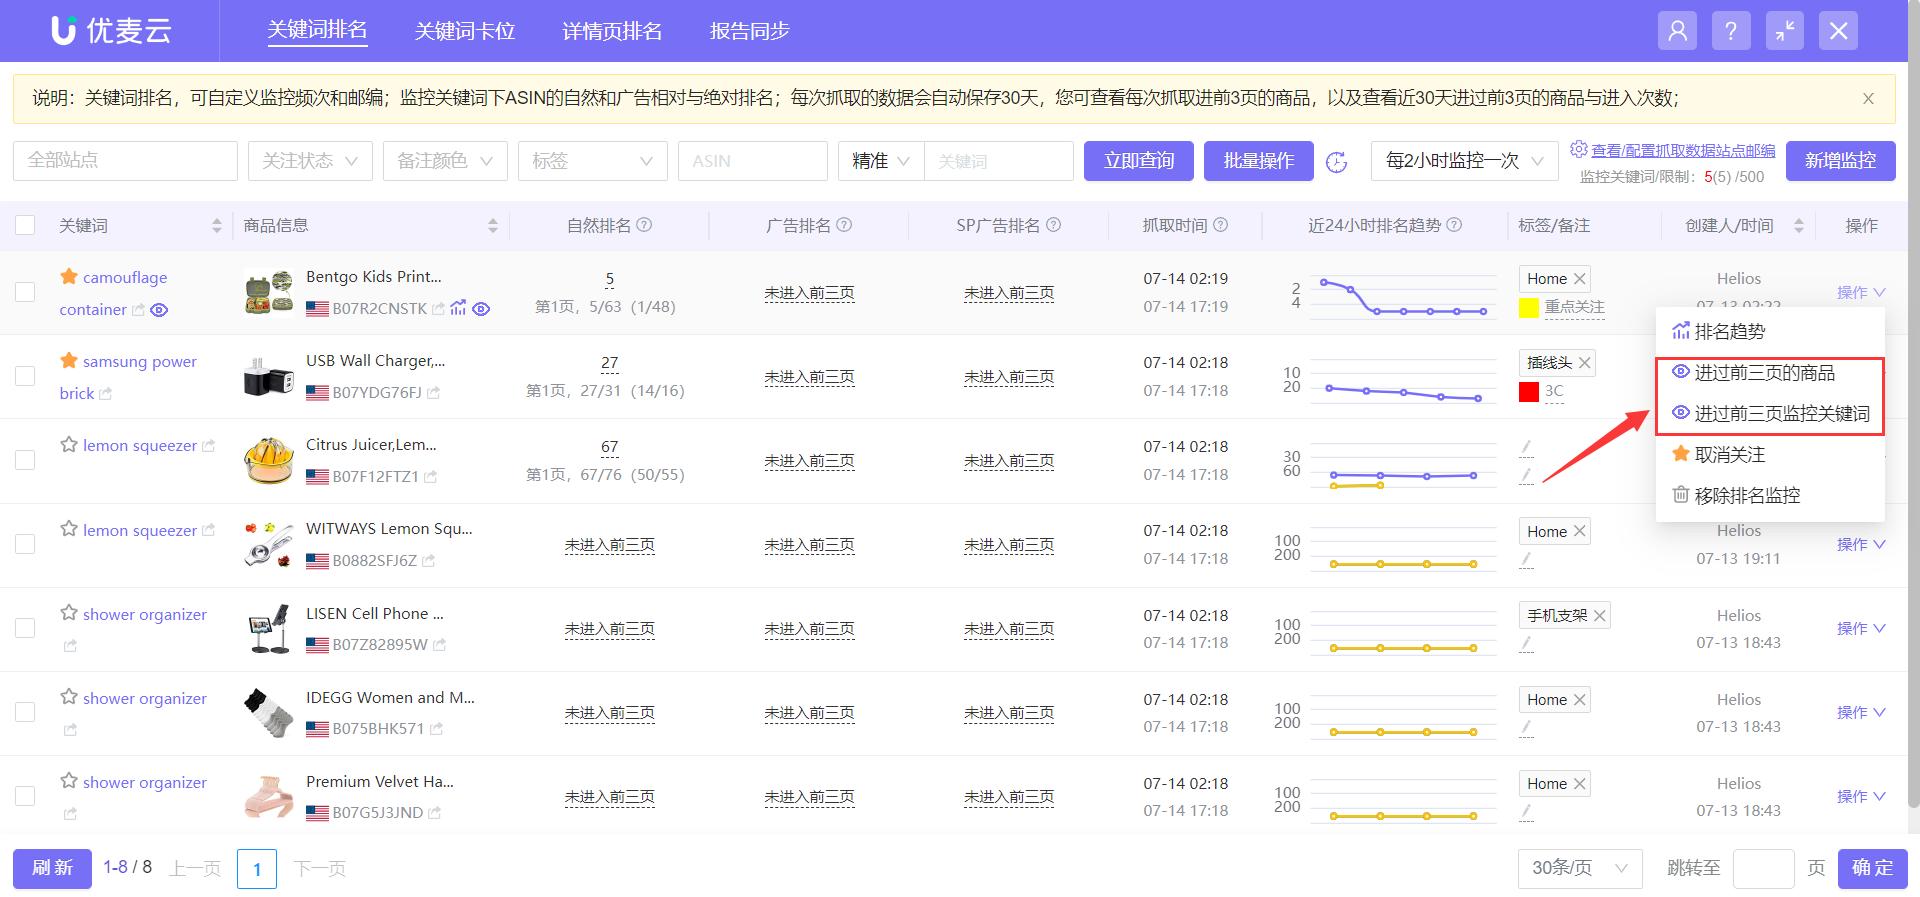Toggle eye icon beside camouflage container keyword
1920x897 pixels.
[x=159, y=310]
